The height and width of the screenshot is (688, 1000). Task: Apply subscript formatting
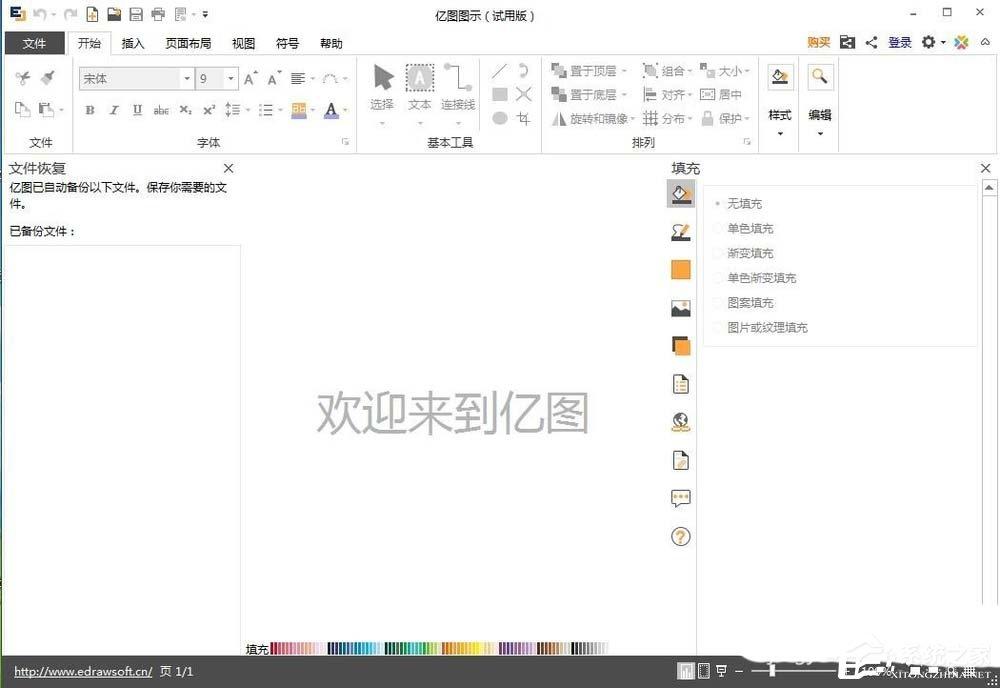(x=185, y=110)
